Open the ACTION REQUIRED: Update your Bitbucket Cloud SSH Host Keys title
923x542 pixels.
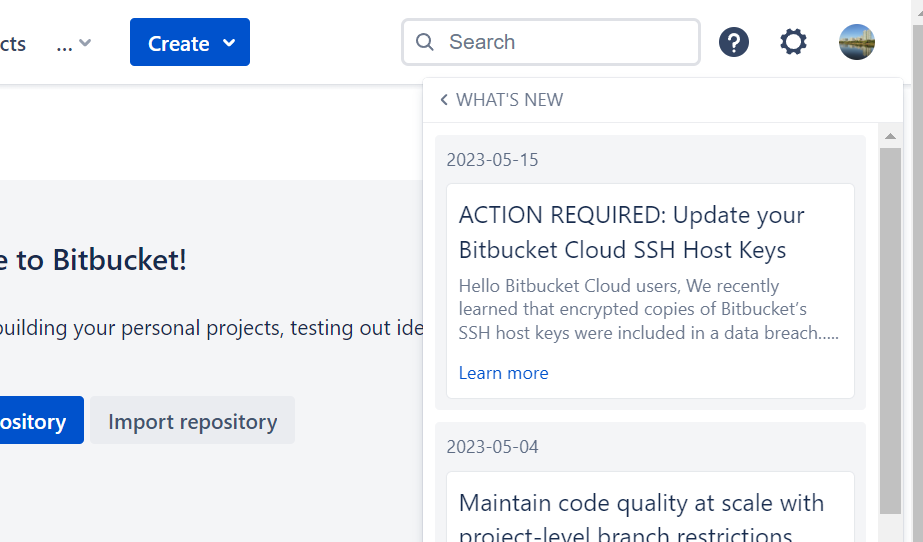click(631, 232)
